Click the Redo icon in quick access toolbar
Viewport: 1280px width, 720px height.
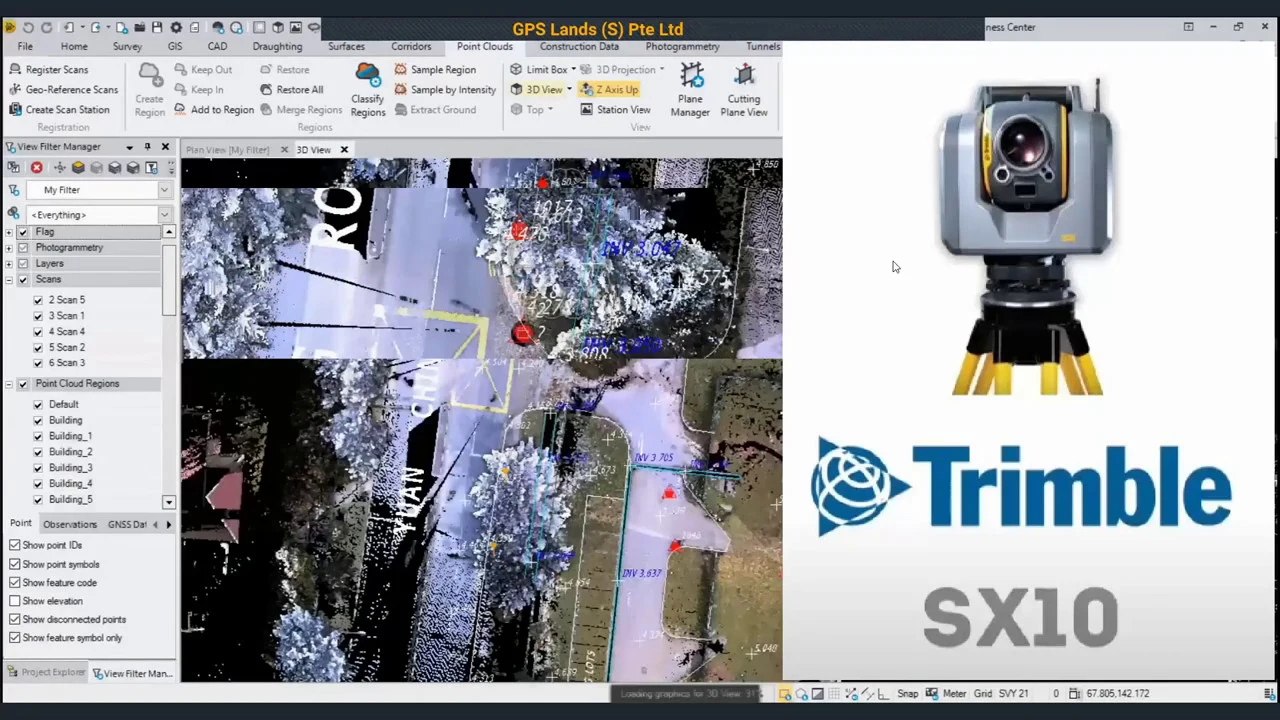(47, 28)
